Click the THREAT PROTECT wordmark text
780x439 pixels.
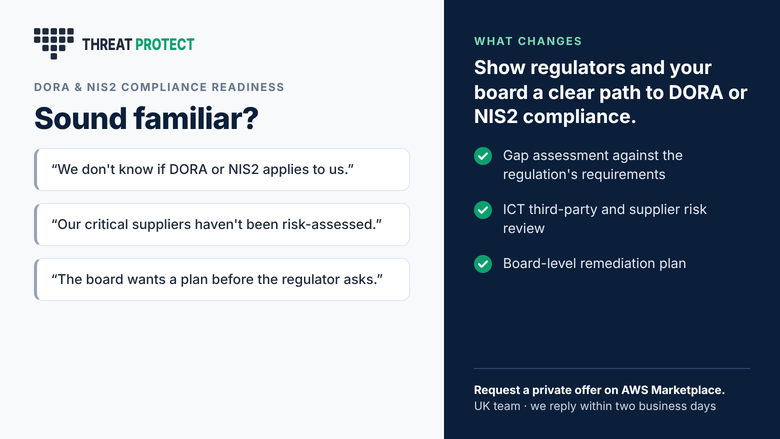[x=138, y=44]
